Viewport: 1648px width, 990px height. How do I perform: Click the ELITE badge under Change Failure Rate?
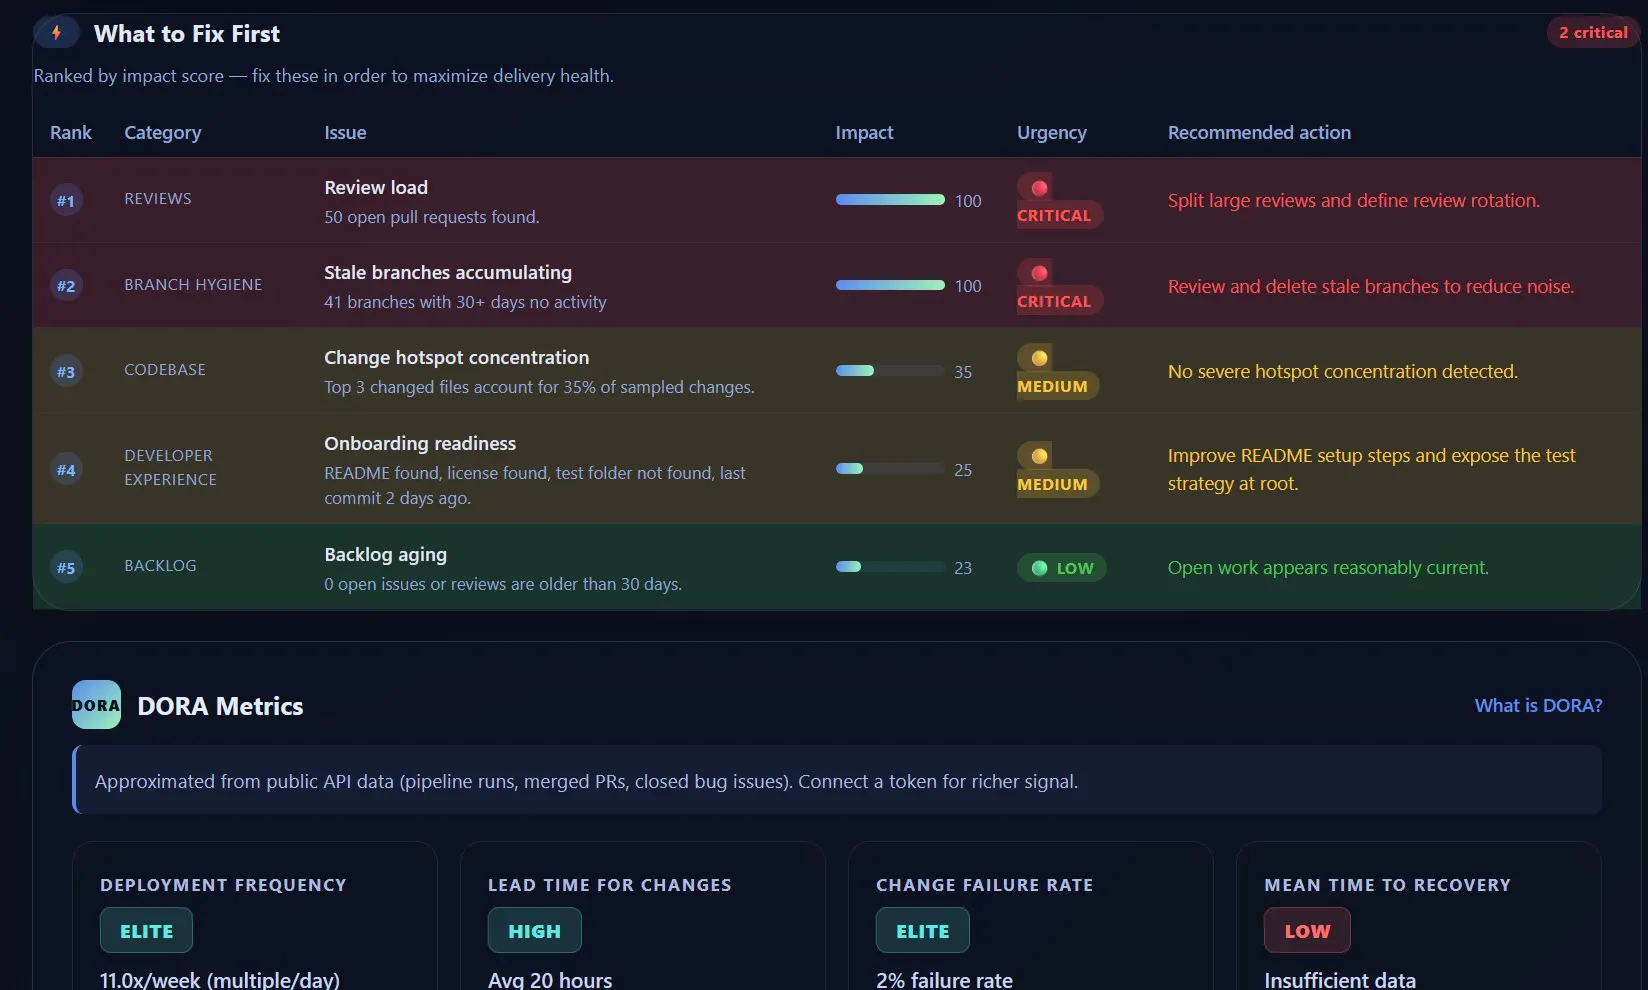922,931
